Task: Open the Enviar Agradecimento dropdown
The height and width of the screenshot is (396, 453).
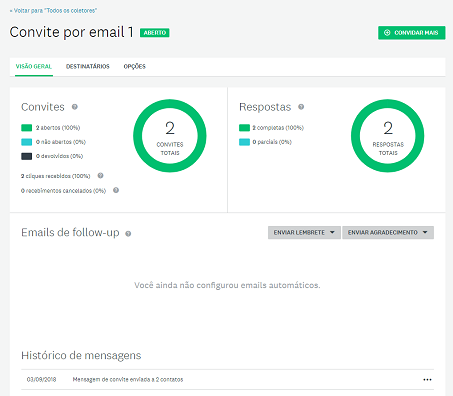Action: [388, 232]
